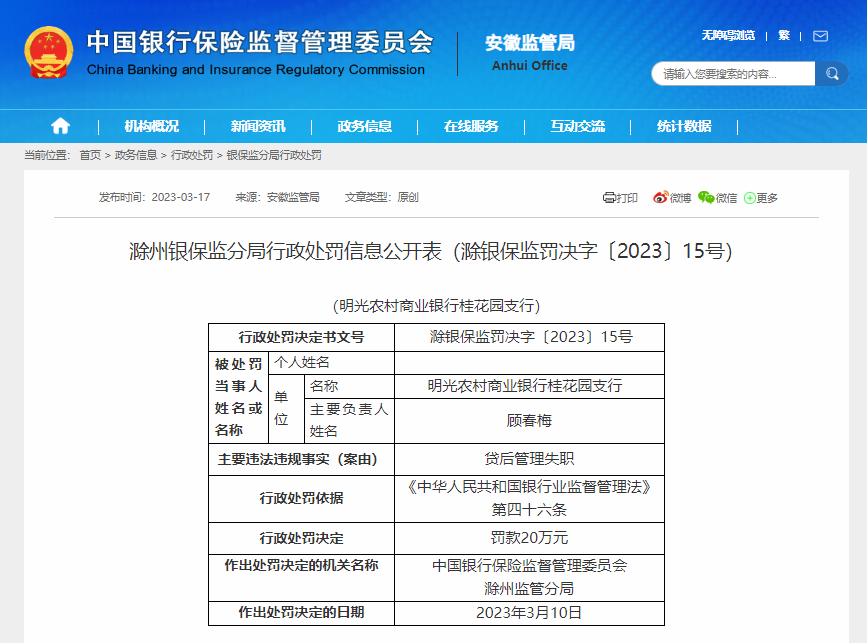This screenshot has width=867, height=643.
Task: Click the 作出处罚决定的日期 cell
Action: tap(301, 613)
